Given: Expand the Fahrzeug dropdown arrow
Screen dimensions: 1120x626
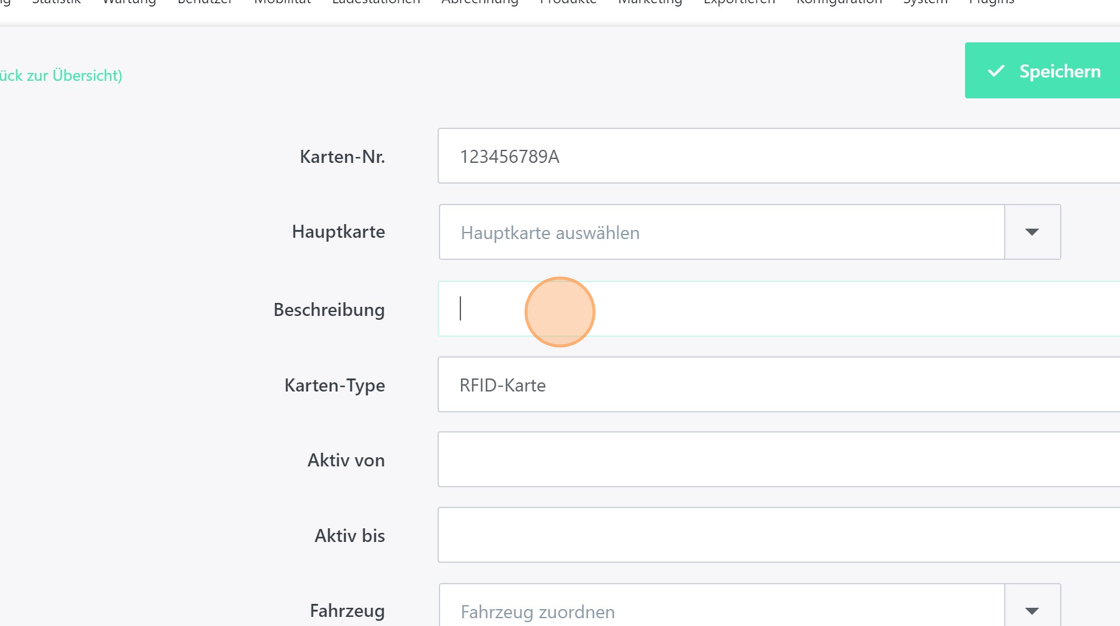Looking at the screenshot, I should 1032,610.
